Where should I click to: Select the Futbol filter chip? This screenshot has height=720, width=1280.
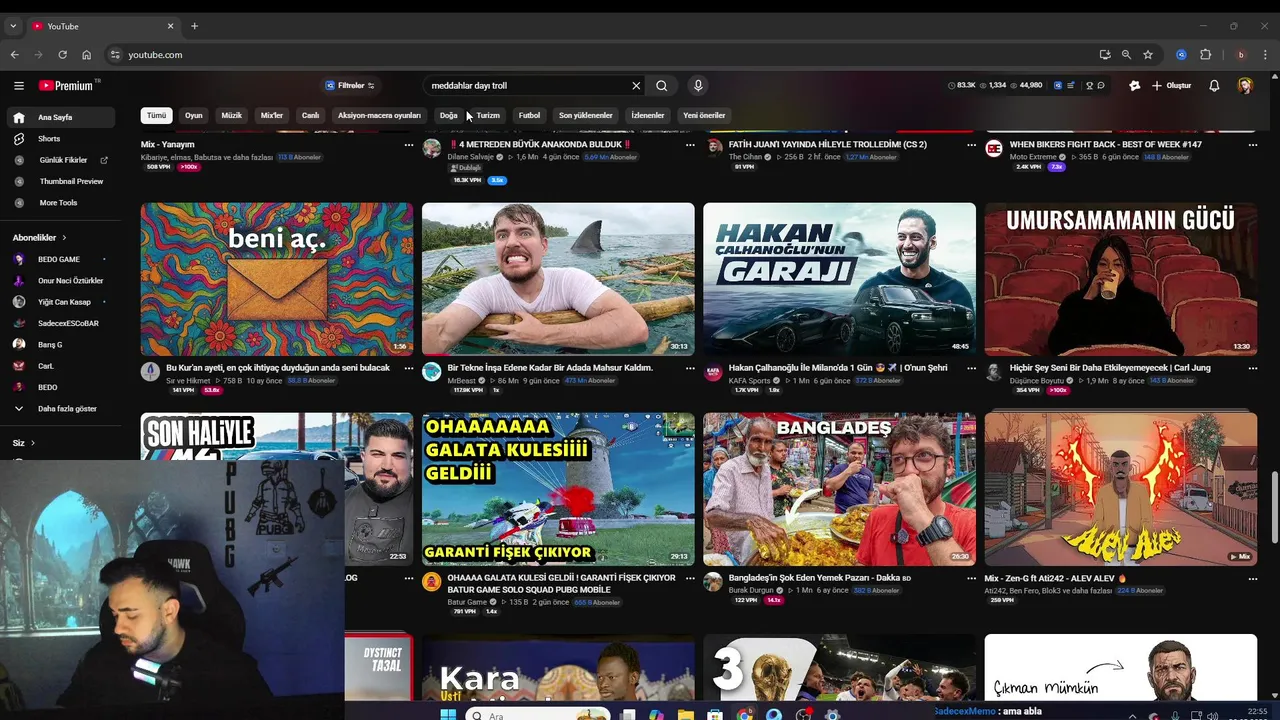(x=530, y=115)
